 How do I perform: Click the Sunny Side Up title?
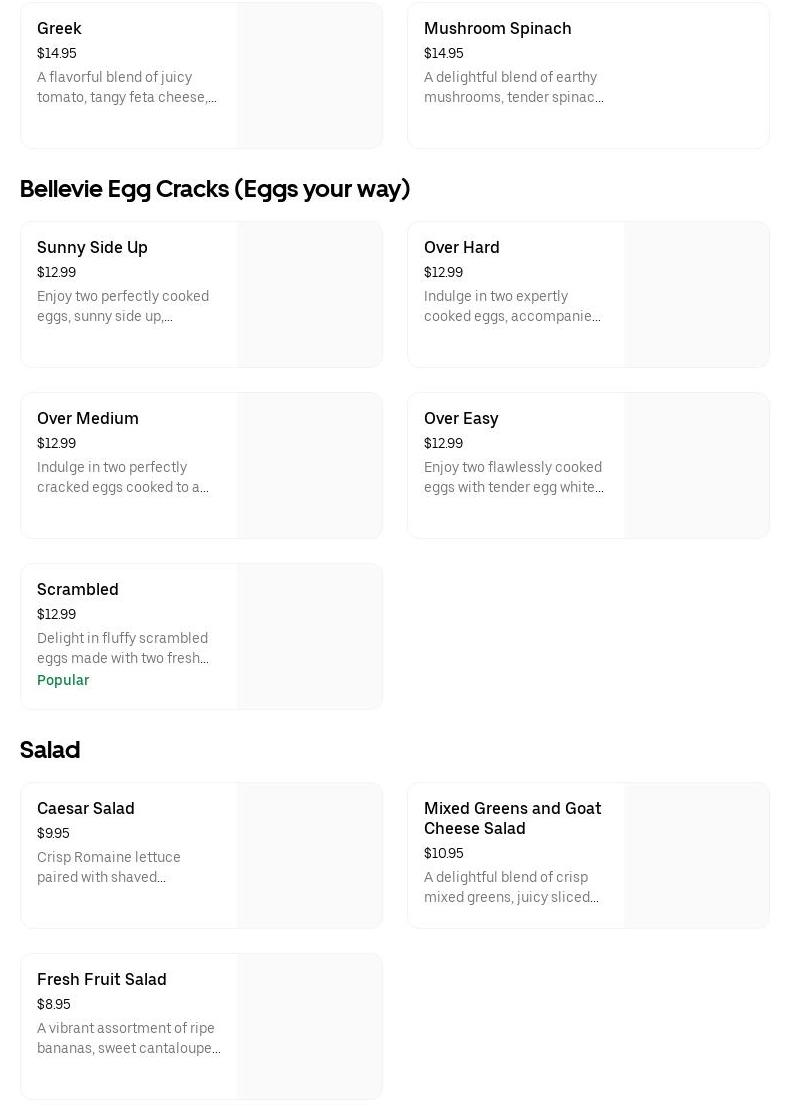[92, 248]
